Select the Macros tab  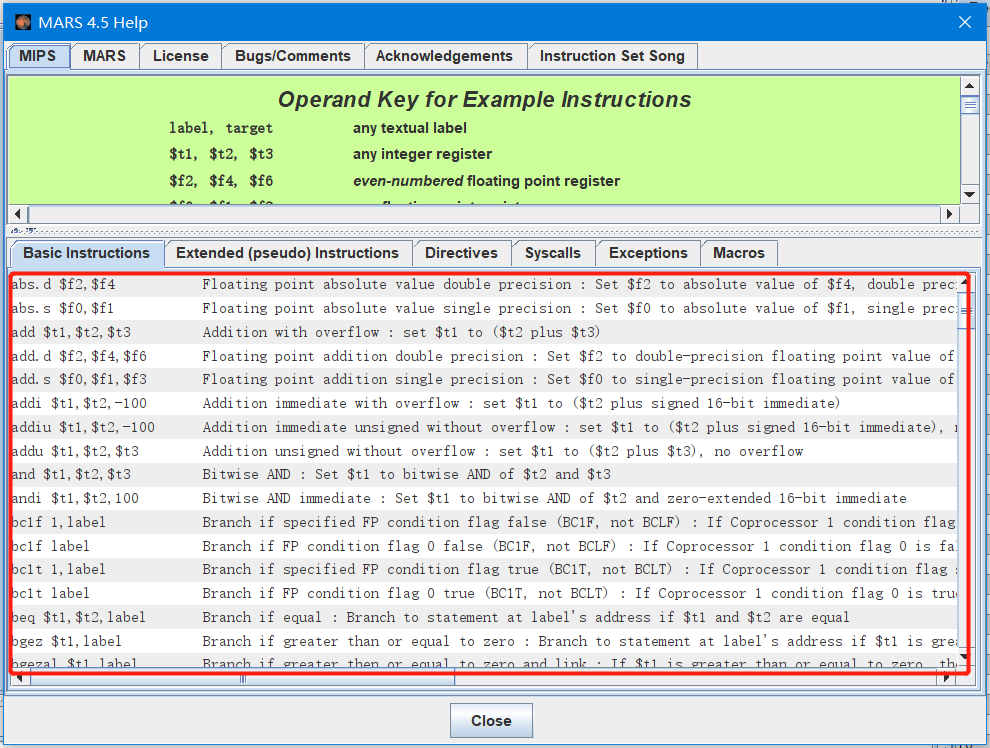(739, 253)
